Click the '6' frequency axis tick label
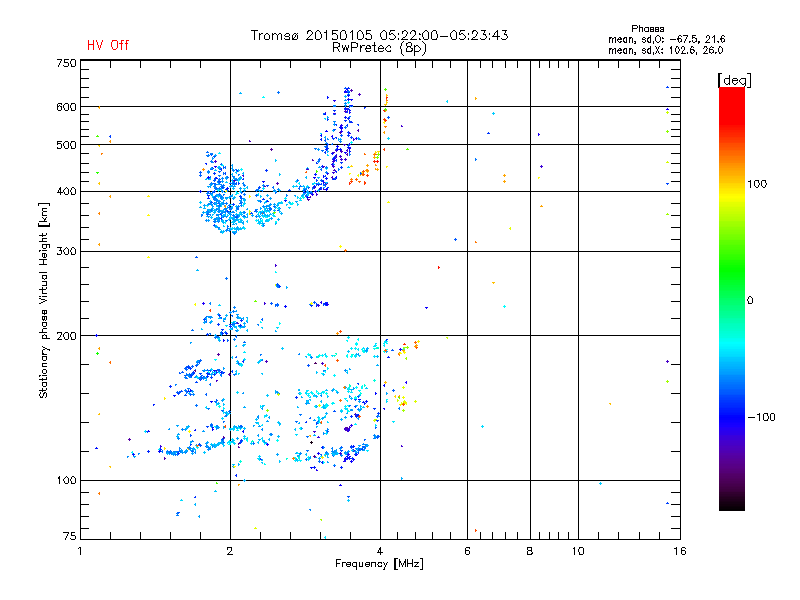This screenshot has width=800, height=600. coord(467,551)
